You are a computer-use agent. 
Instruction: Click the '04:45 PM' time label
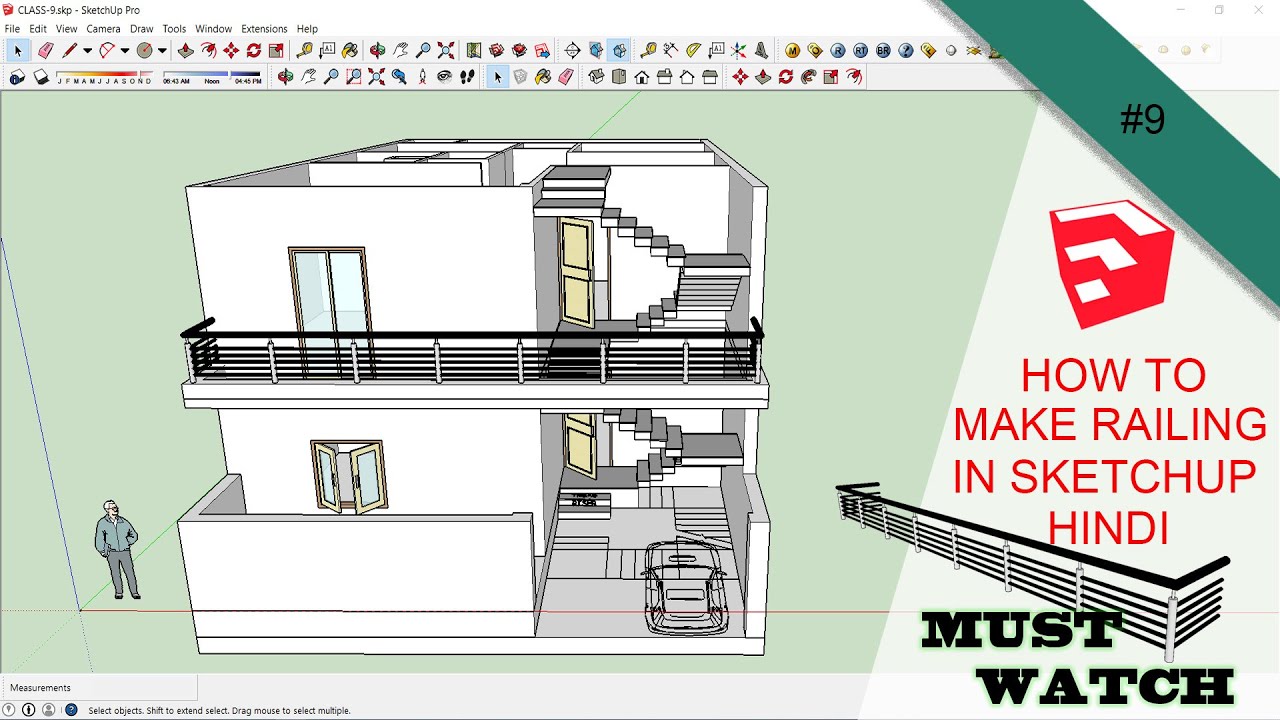tap(248, 81)
